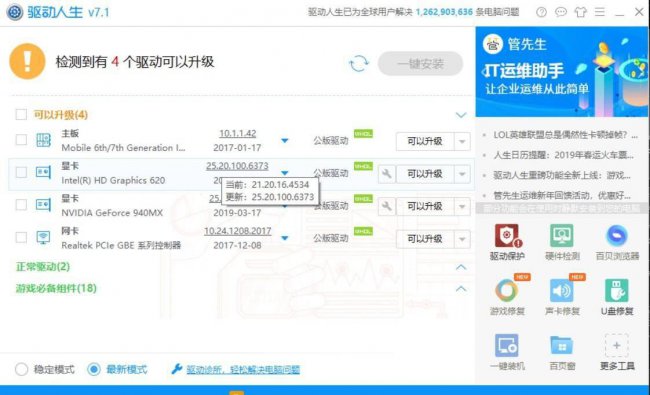The height and width of the screenshot is (395, 650).
Task: Open the hamburger main menu
Action: [599, 12]
